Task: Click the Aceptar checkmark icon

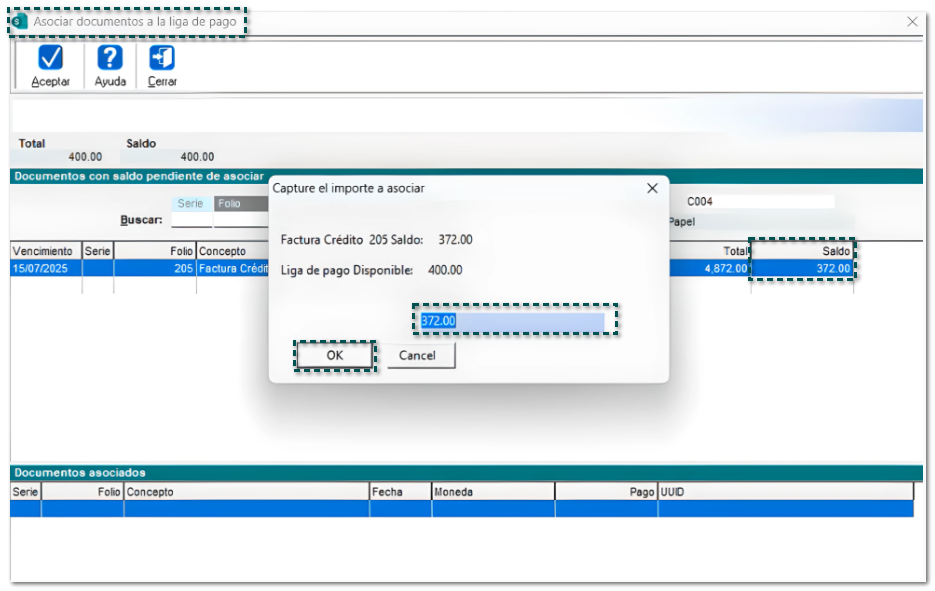Action: click(50, 59)
